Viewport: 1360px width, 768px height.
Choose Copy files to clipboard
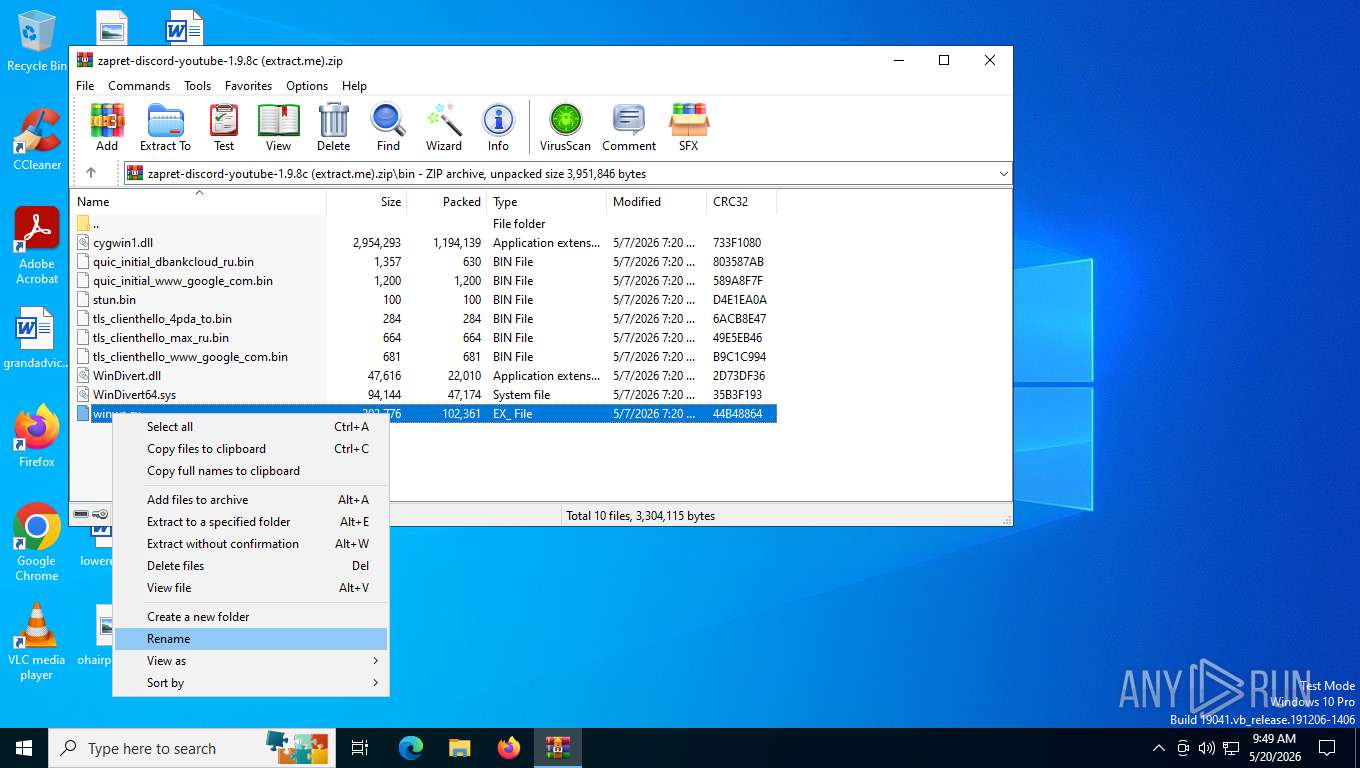[x=251, y=449]
